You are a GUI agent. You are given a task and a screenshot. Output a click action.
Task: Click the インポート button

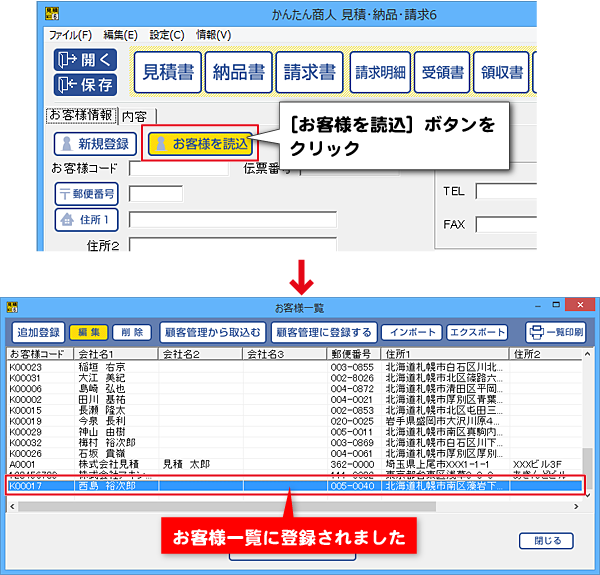point(412,332)
